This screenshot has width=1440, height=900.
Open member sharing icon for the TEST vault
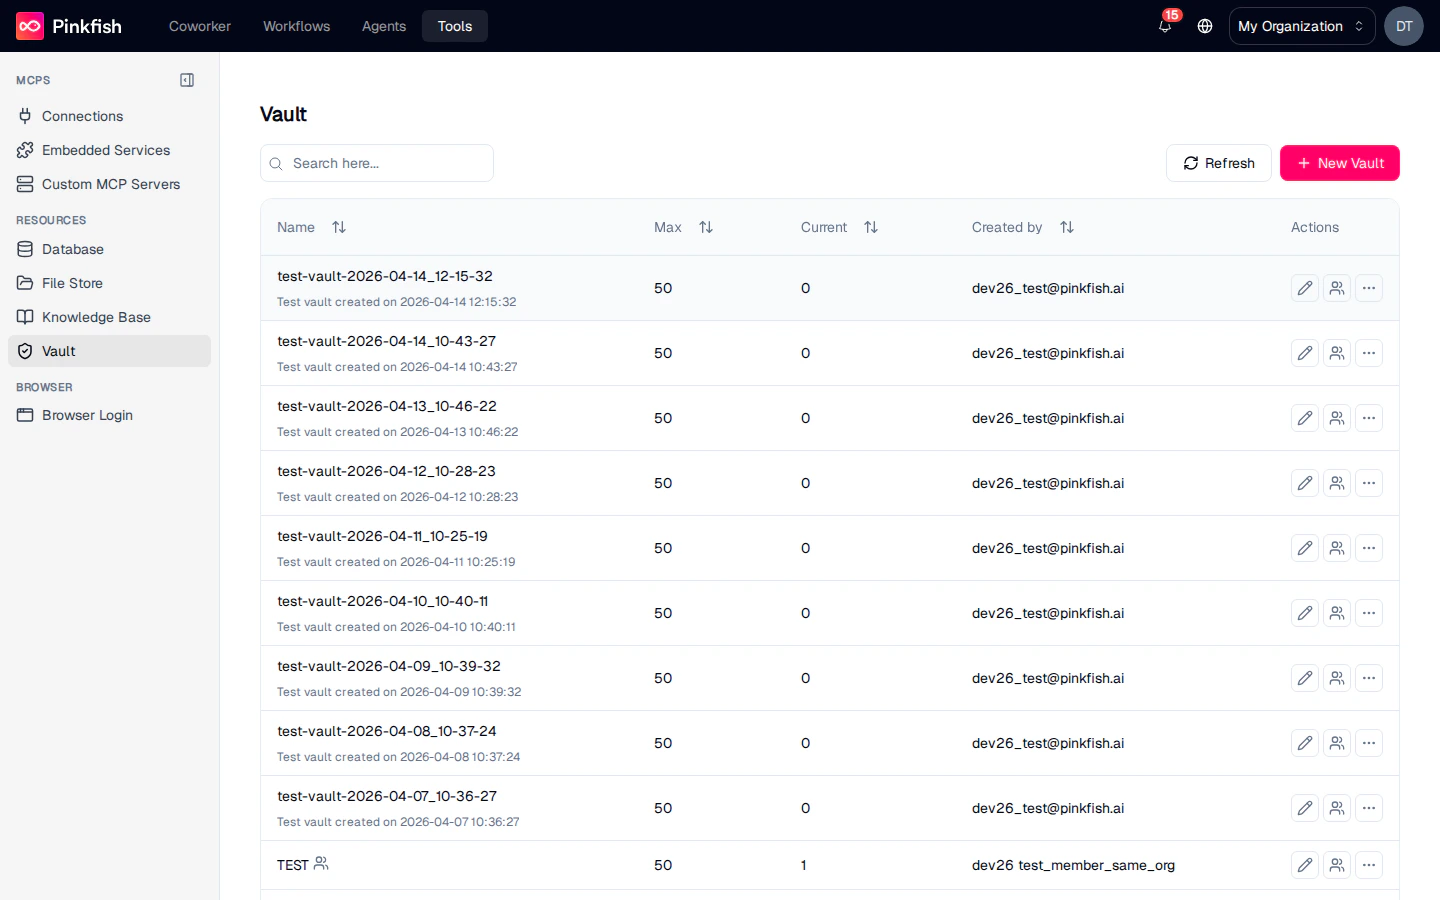tap(1337, 865)
